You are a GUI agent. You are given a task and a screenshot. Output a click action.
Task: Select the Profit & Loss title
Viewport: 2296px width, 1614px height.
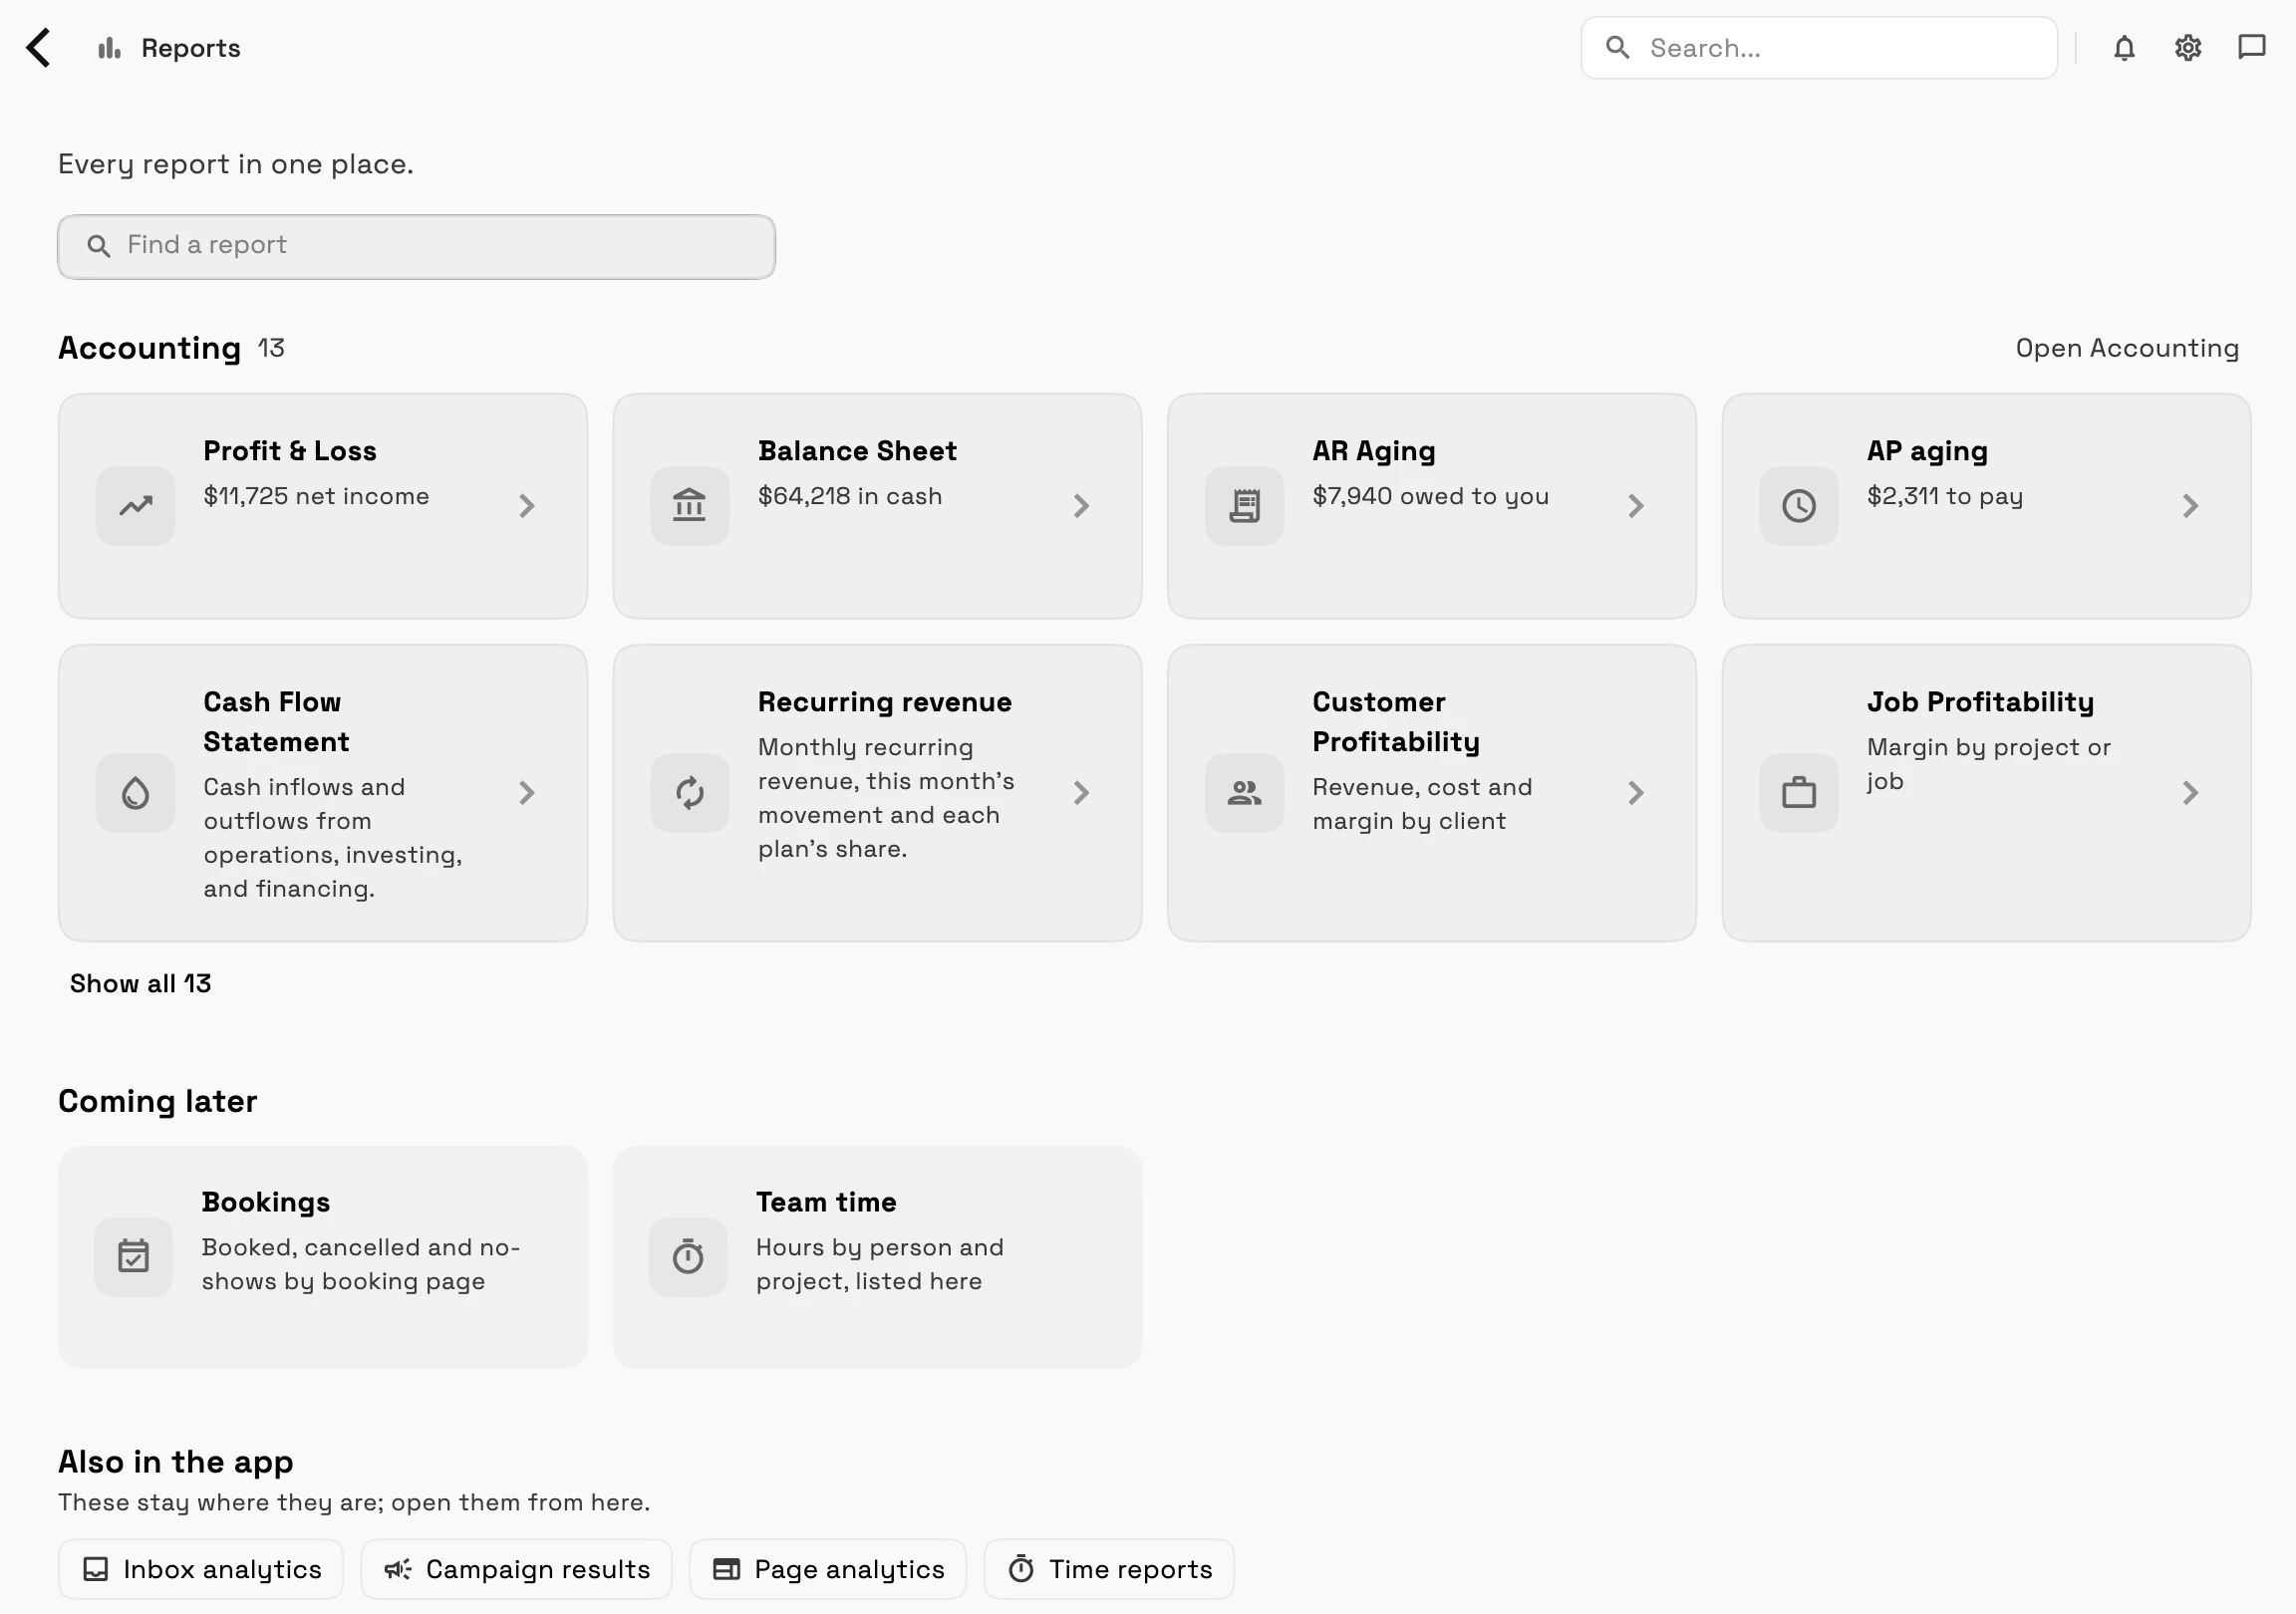pos(290,451)
